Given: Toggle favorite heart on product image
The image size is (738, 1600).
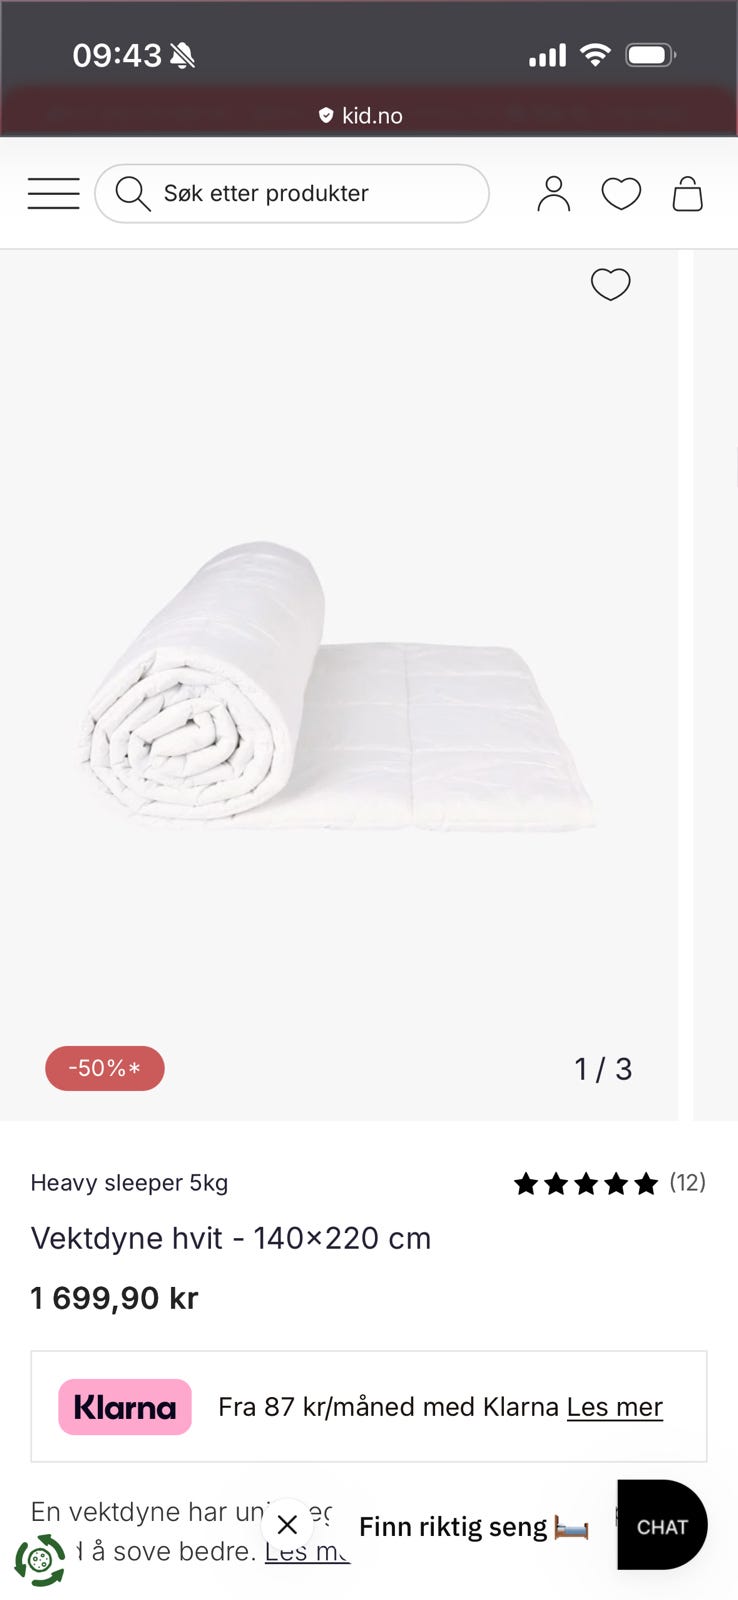Looking at the screenshot, I should (610, 284).
